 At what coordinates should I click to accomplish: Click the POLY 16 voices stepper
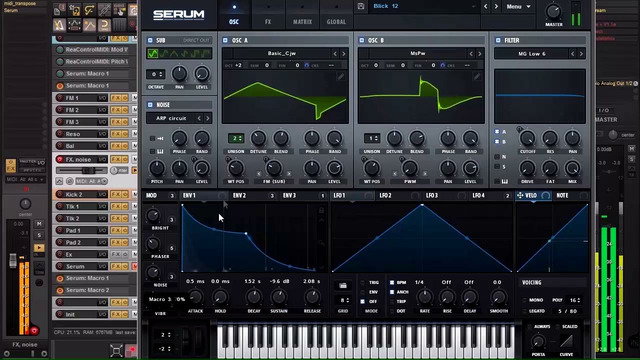[x=575, y=300]
